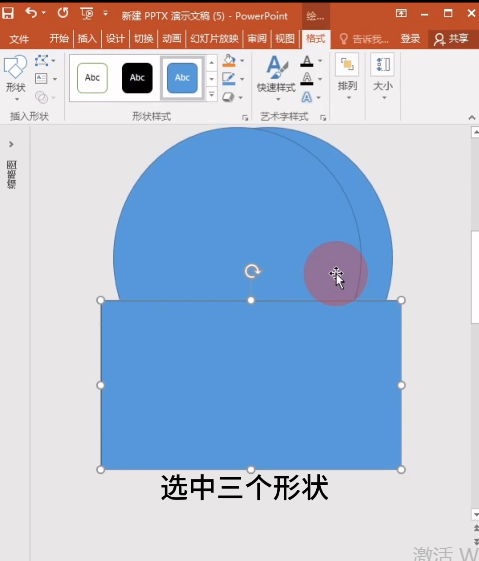Click the Shape Effects icon
Viewport: 479px width, 561px height.
click(228, 97)
